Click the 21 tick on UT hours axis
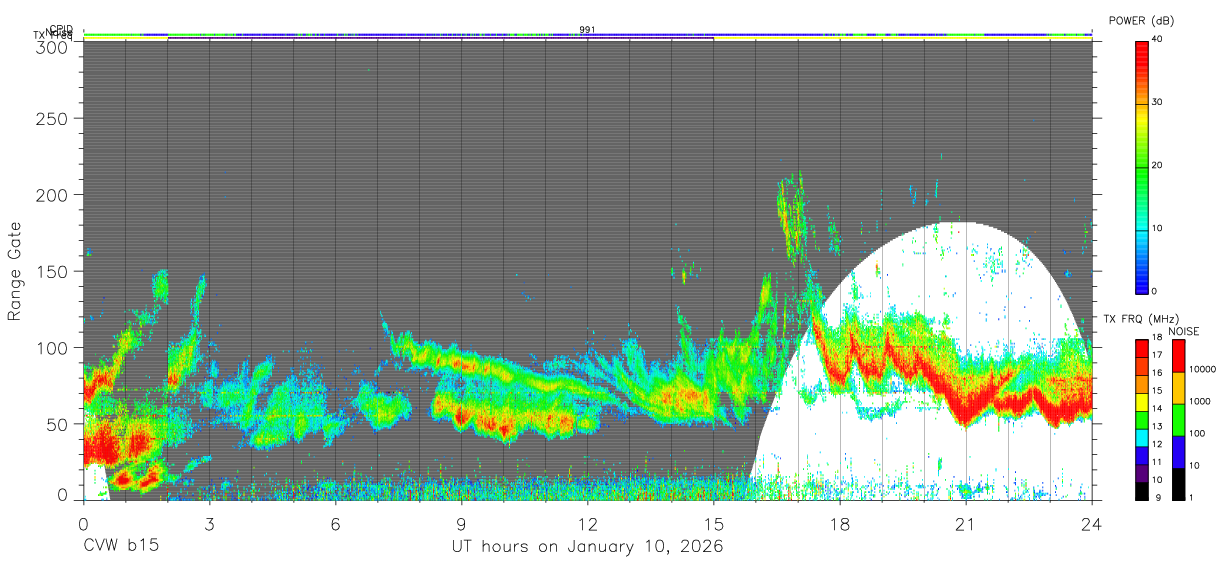 tap(965, 523)
